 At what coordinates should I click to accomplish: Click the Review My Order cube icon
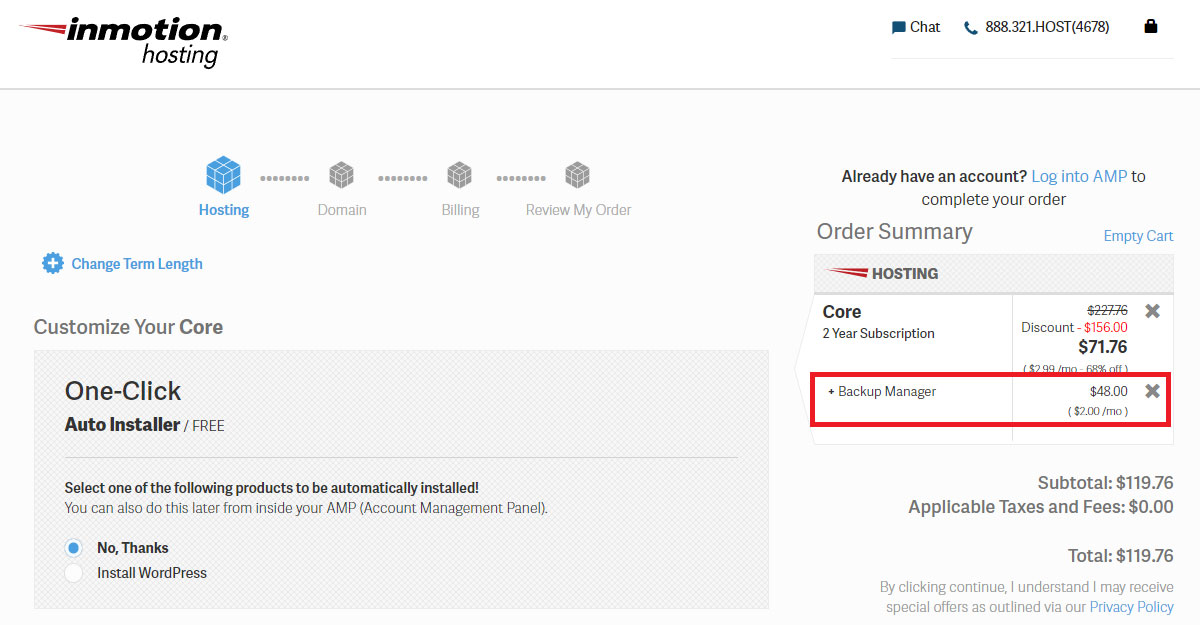577,176
